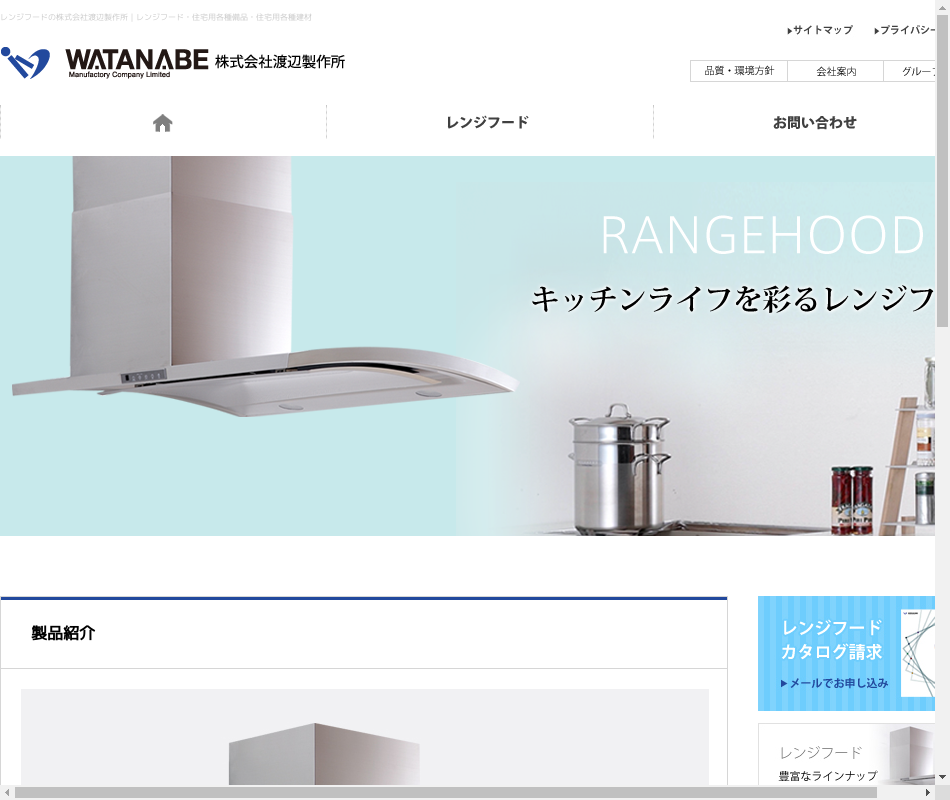Click left arrow on horizontal scrollbar
Viewport: 950px width, 800px height.
click(7, 792)
